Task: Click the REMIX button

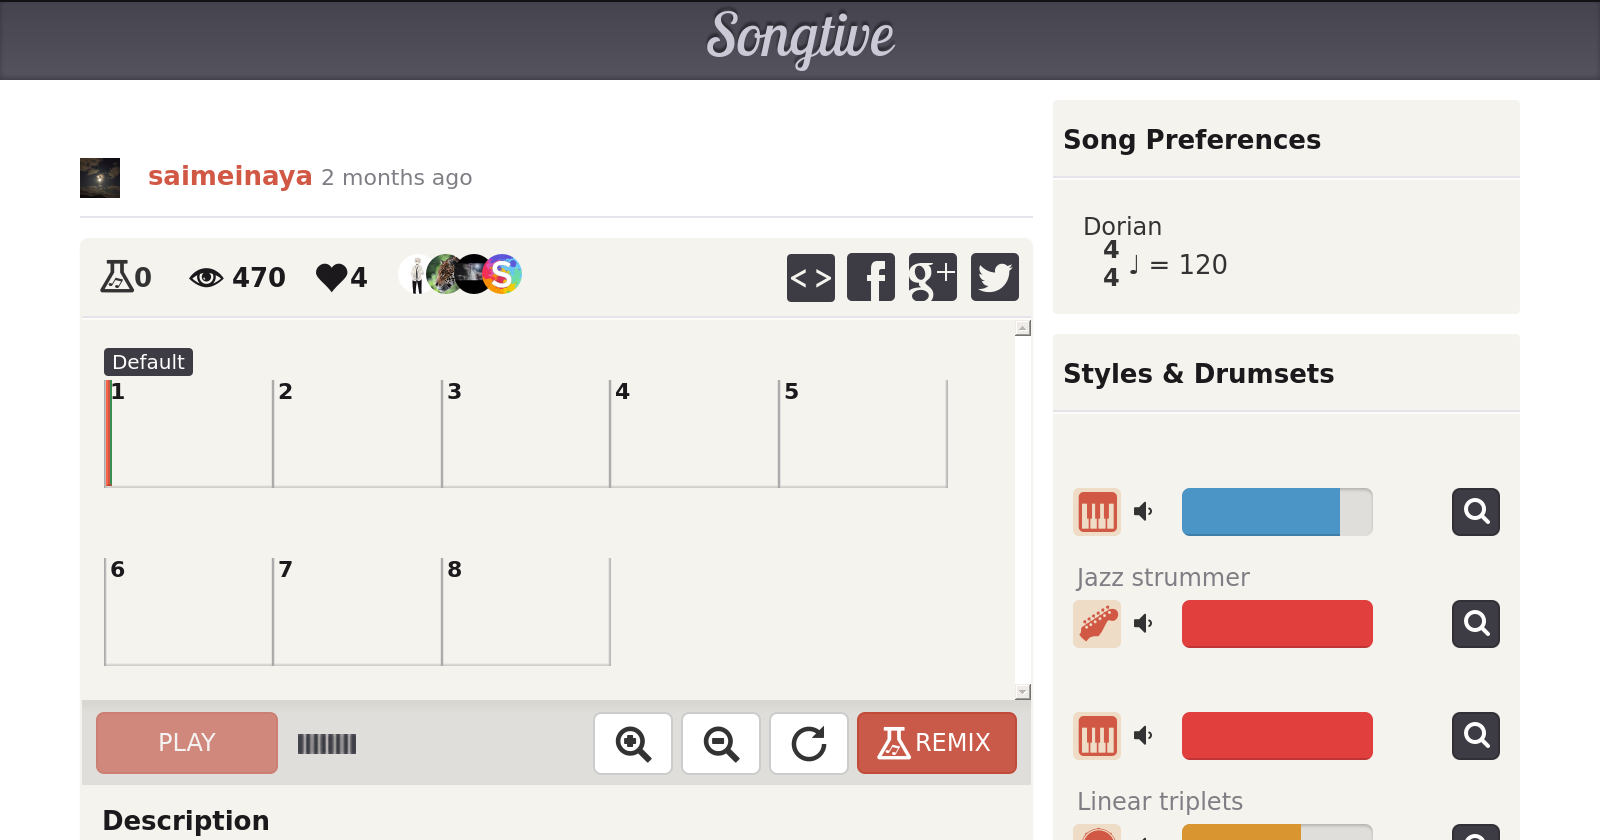Action: [x=936, y=743]
